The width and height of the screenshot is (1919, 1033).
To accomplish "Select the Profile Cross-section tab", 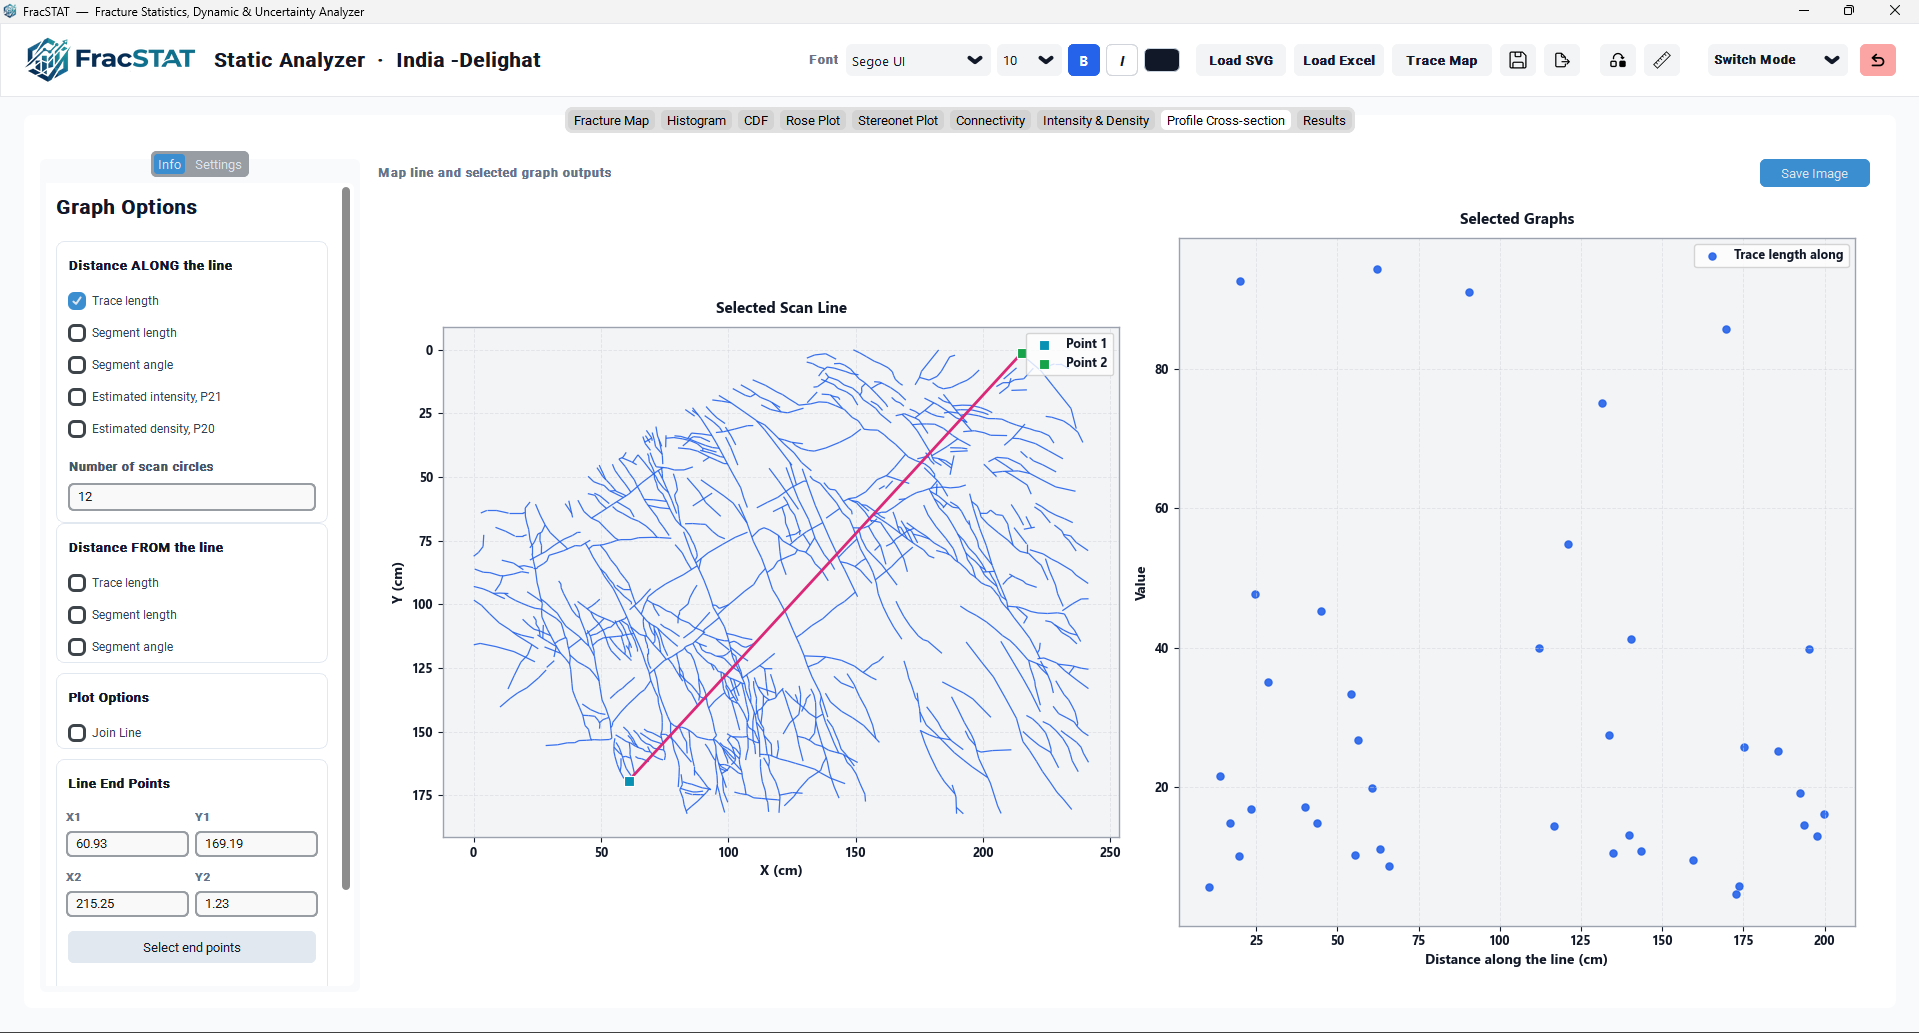I will [x=1225, y=120].
